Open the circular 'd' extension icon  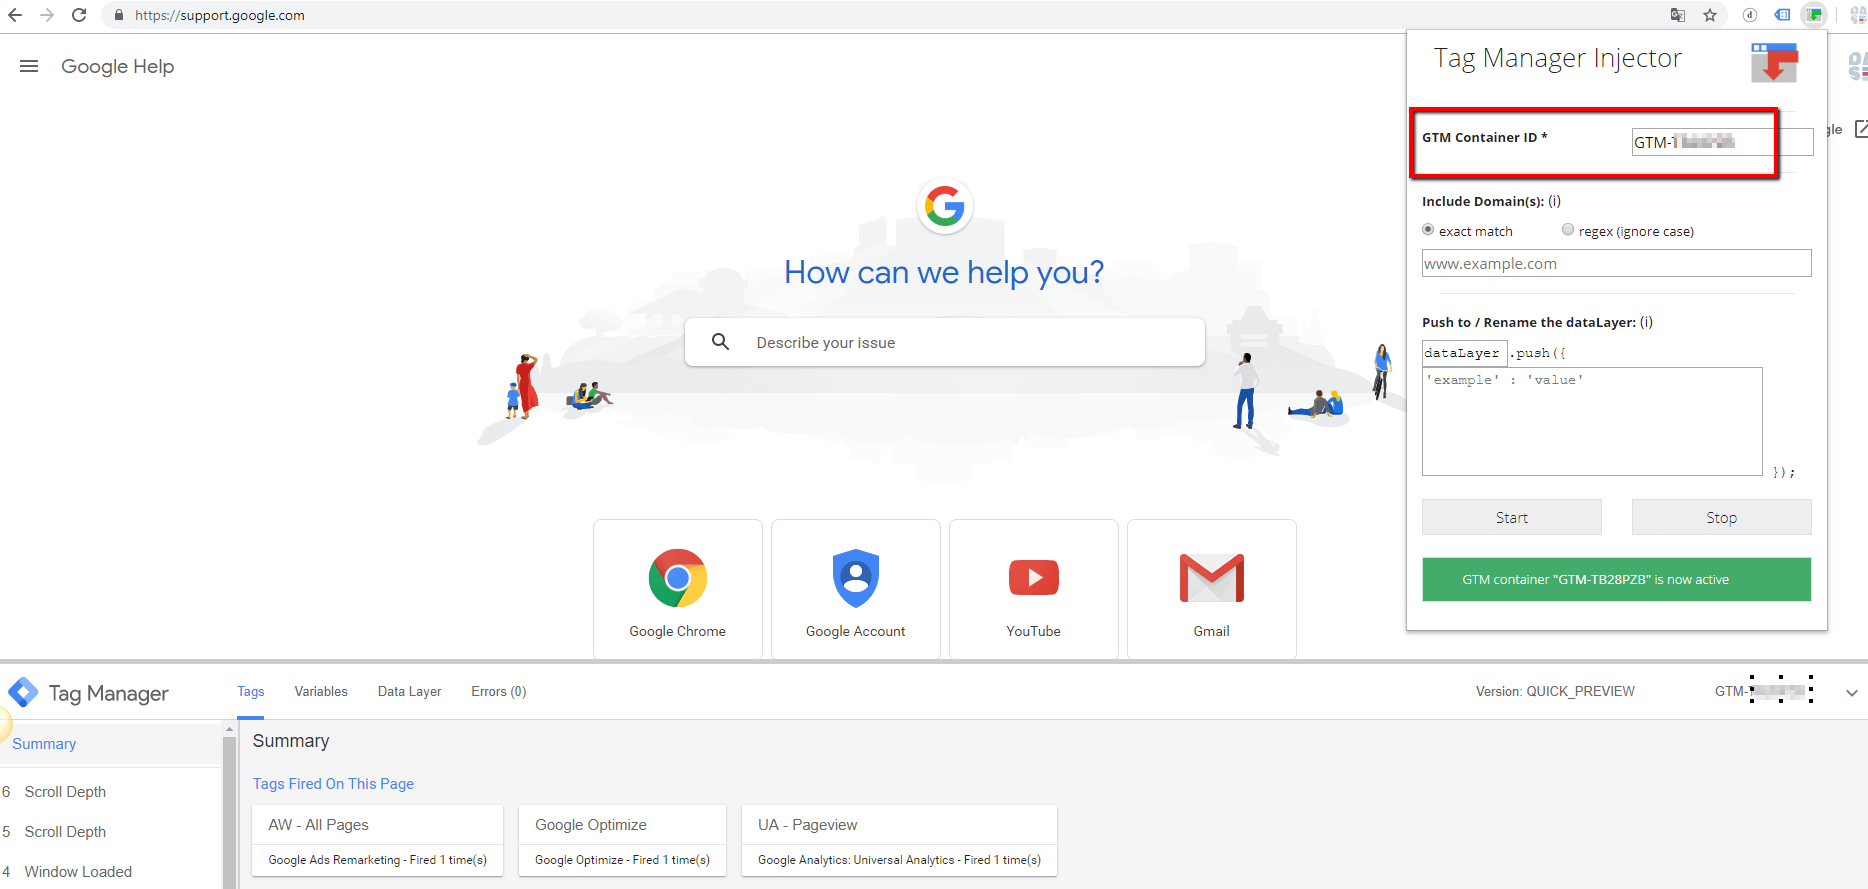(1750, 15)
